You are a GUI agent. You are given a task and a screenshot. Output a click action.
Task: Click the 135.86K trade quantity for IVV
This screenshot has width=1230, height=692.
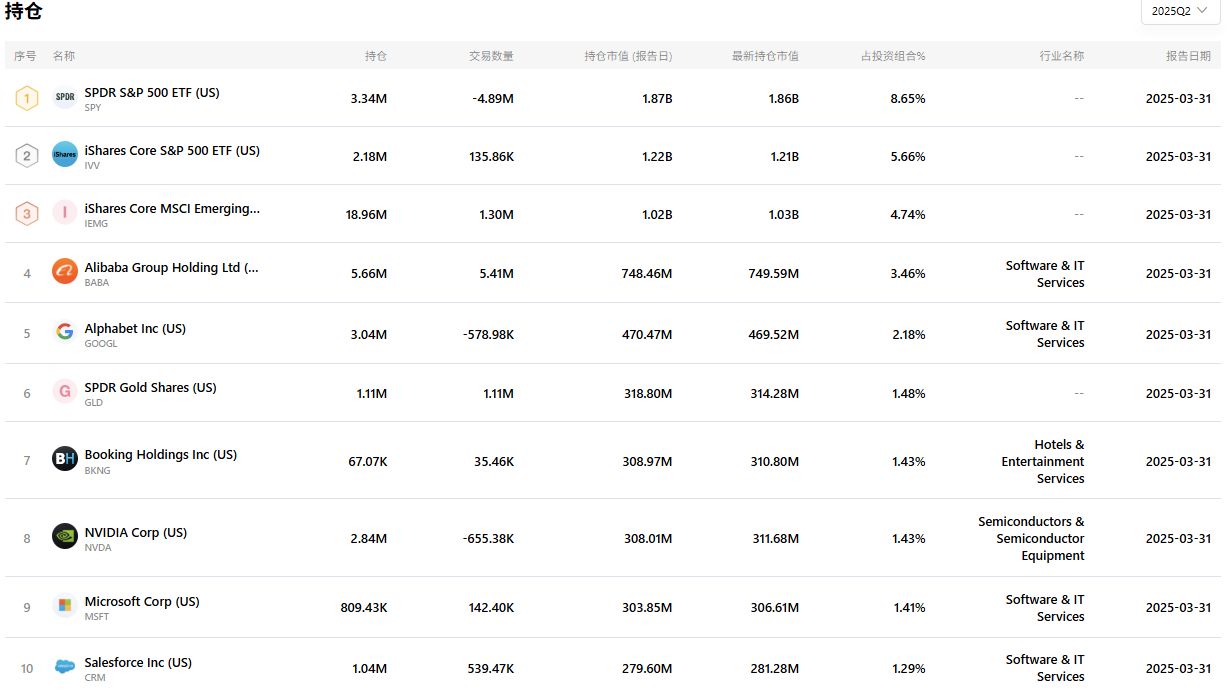click(x=491, y=157)
